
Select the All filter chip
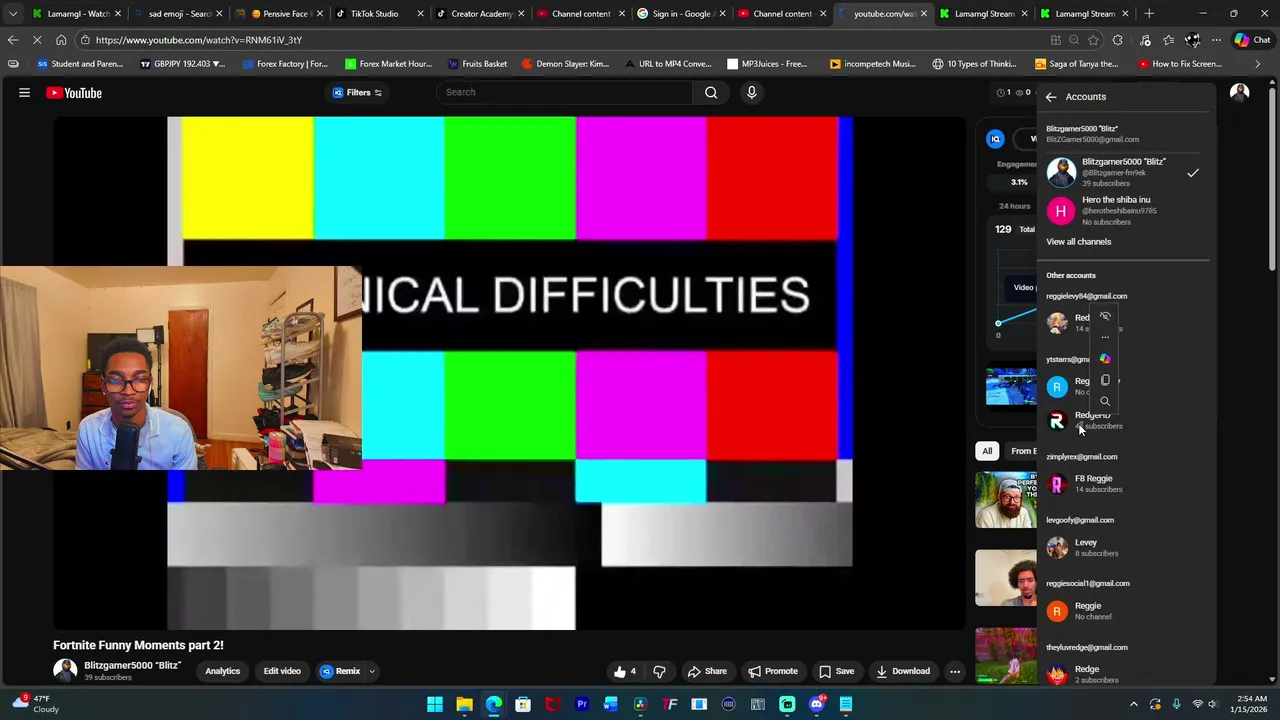click(987, 451)
